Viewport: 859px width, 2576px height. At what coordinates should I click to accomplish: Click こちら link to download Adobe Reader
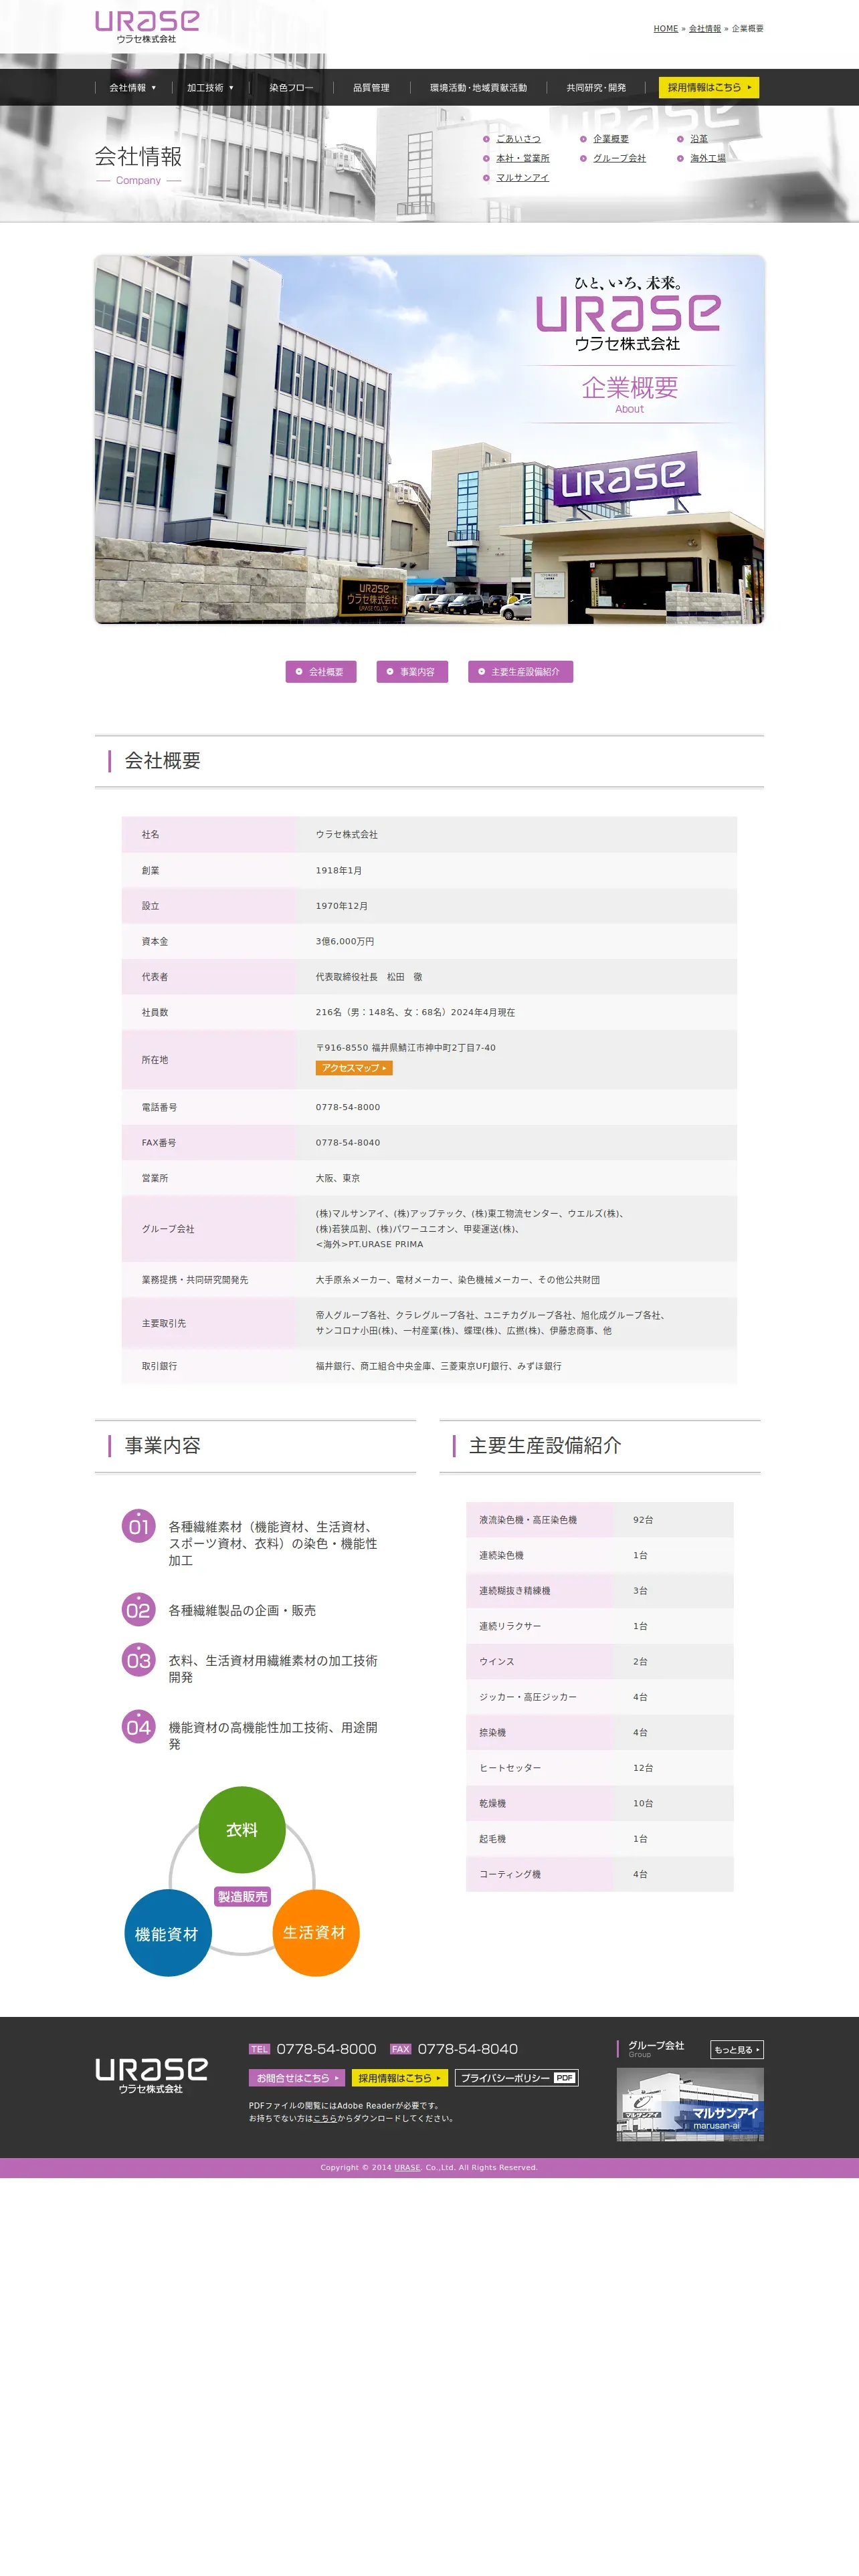325,2118
